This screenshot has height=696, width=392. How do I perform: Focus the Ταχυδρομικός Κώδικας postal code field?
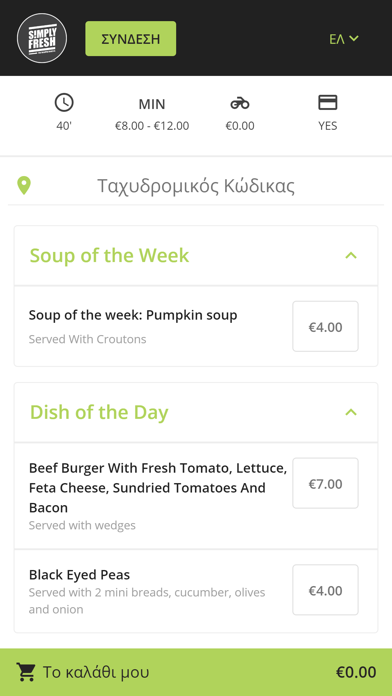pyautogui.click(x=196, y=186)
